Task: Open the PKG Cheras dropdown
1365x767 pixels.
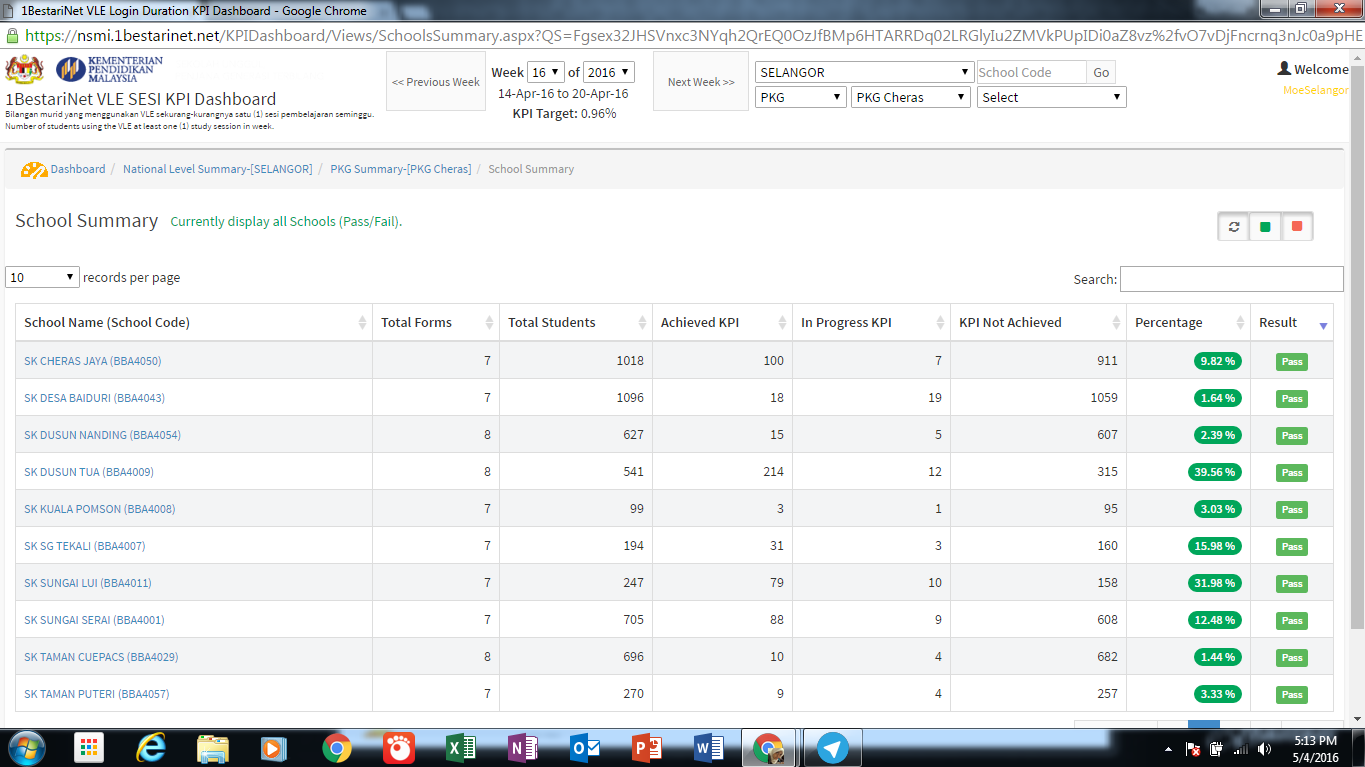Action: pos(911,97)
